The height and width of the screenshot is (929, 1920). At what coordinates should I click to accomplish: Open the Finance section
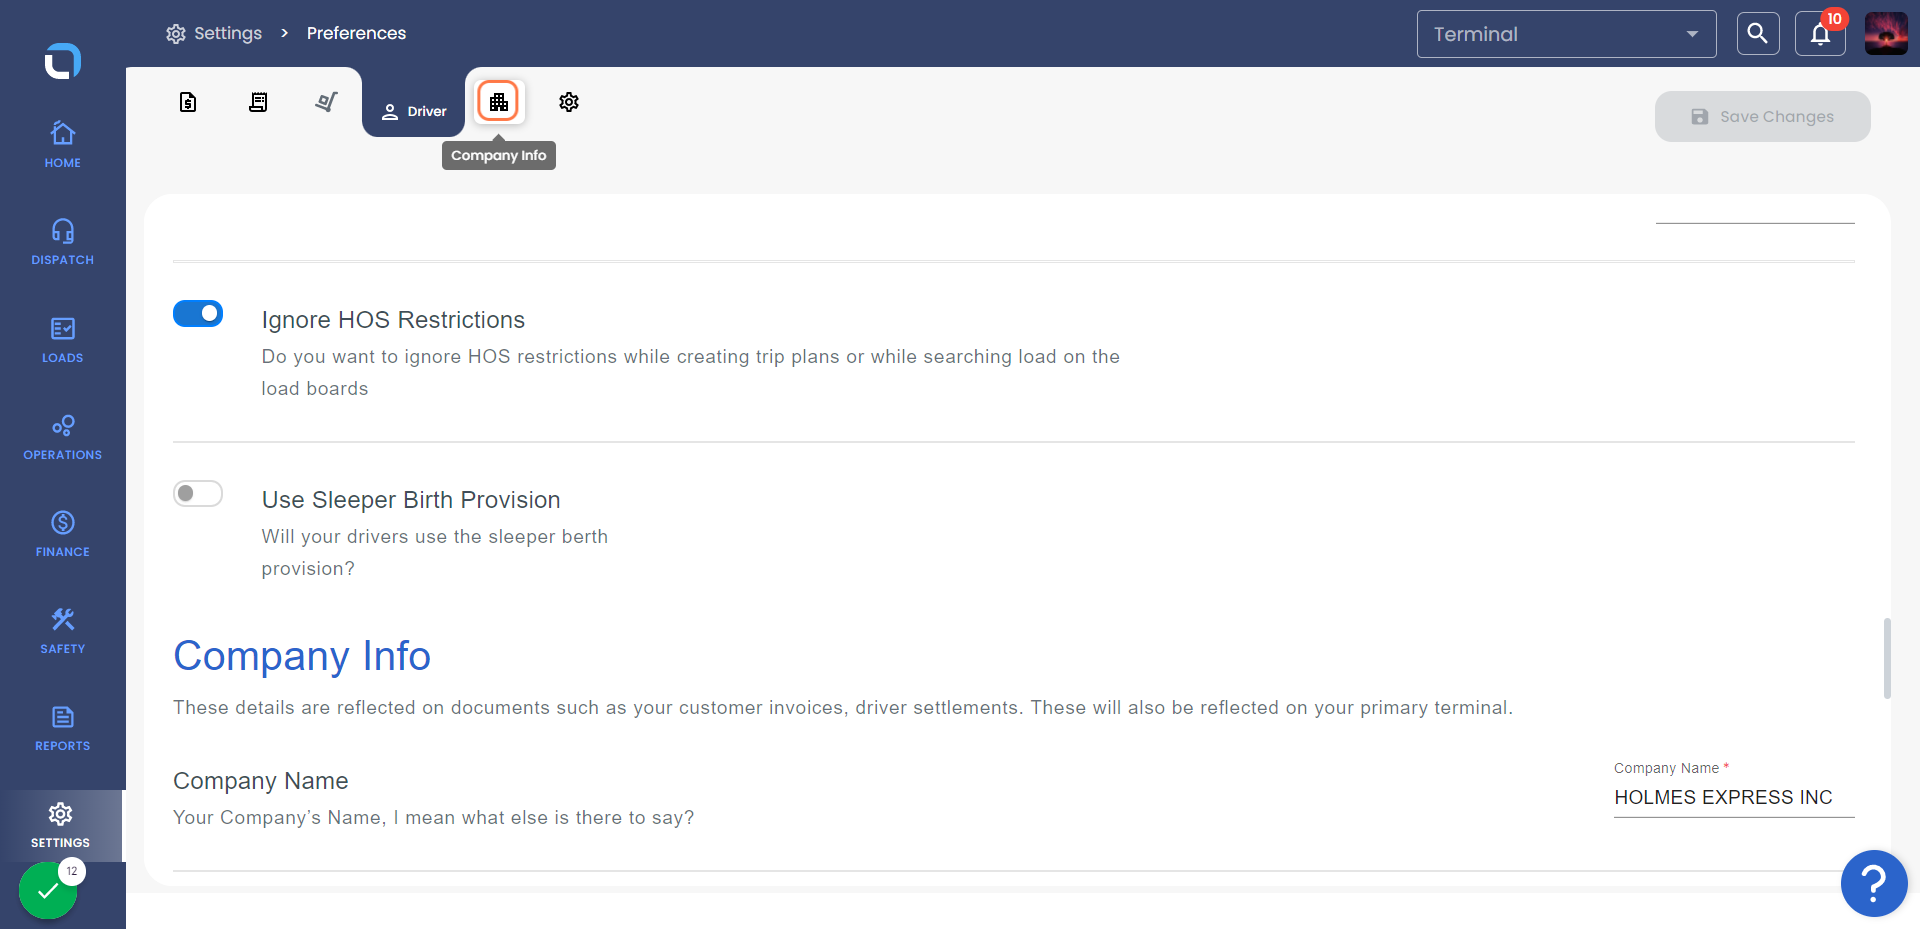[62, 534]
